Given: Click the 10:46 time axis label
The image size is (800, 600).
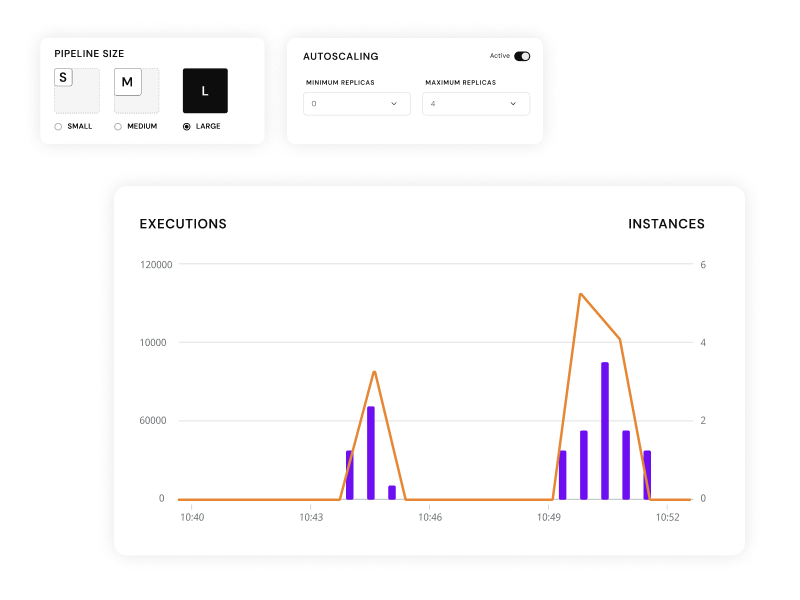Looking at the screenshot, I should [430, 517].
